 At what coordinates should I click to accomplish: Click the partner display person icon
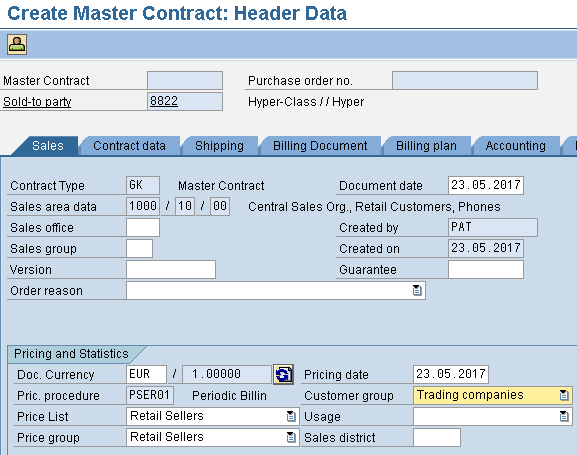(x=17, y=45)
